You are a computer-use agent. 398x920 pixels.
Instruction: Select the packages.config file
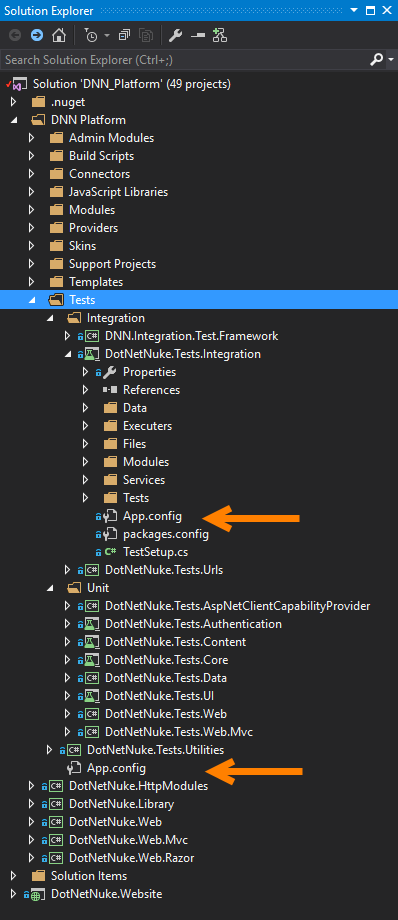(166, 535)
